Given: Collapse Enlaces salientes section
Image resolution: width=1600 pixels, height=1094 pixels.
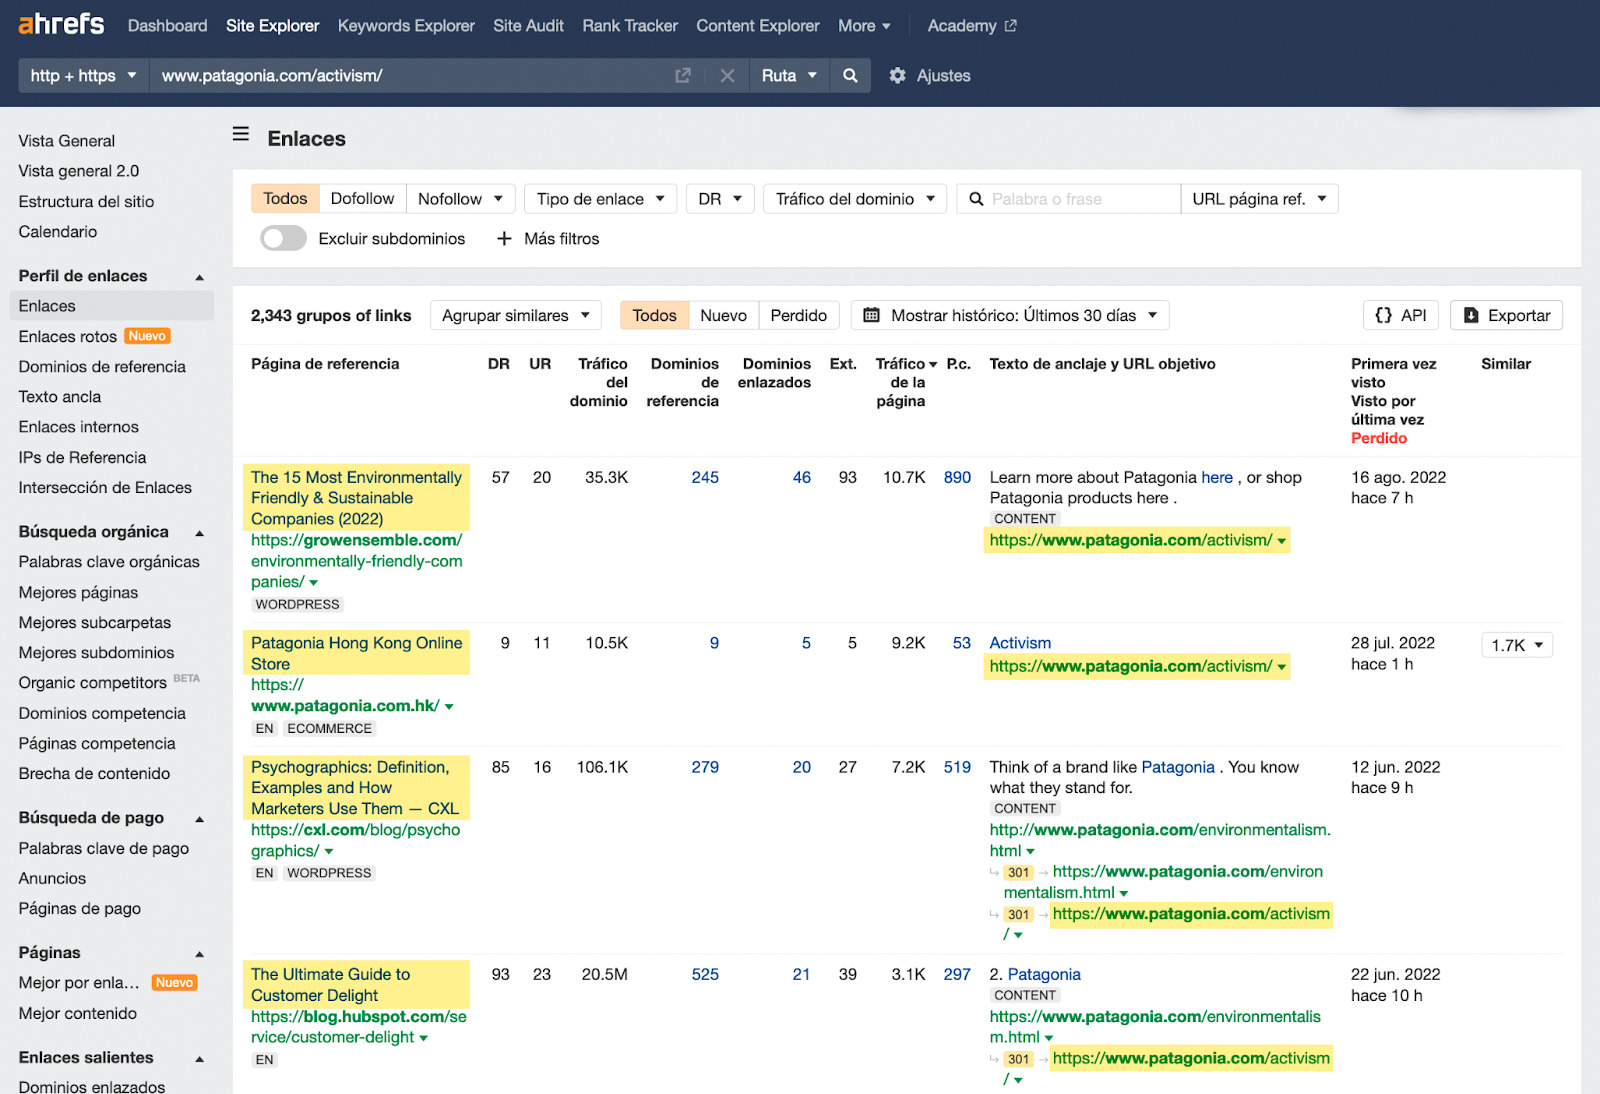Looking at the screenshot, I should (199, 1059).
